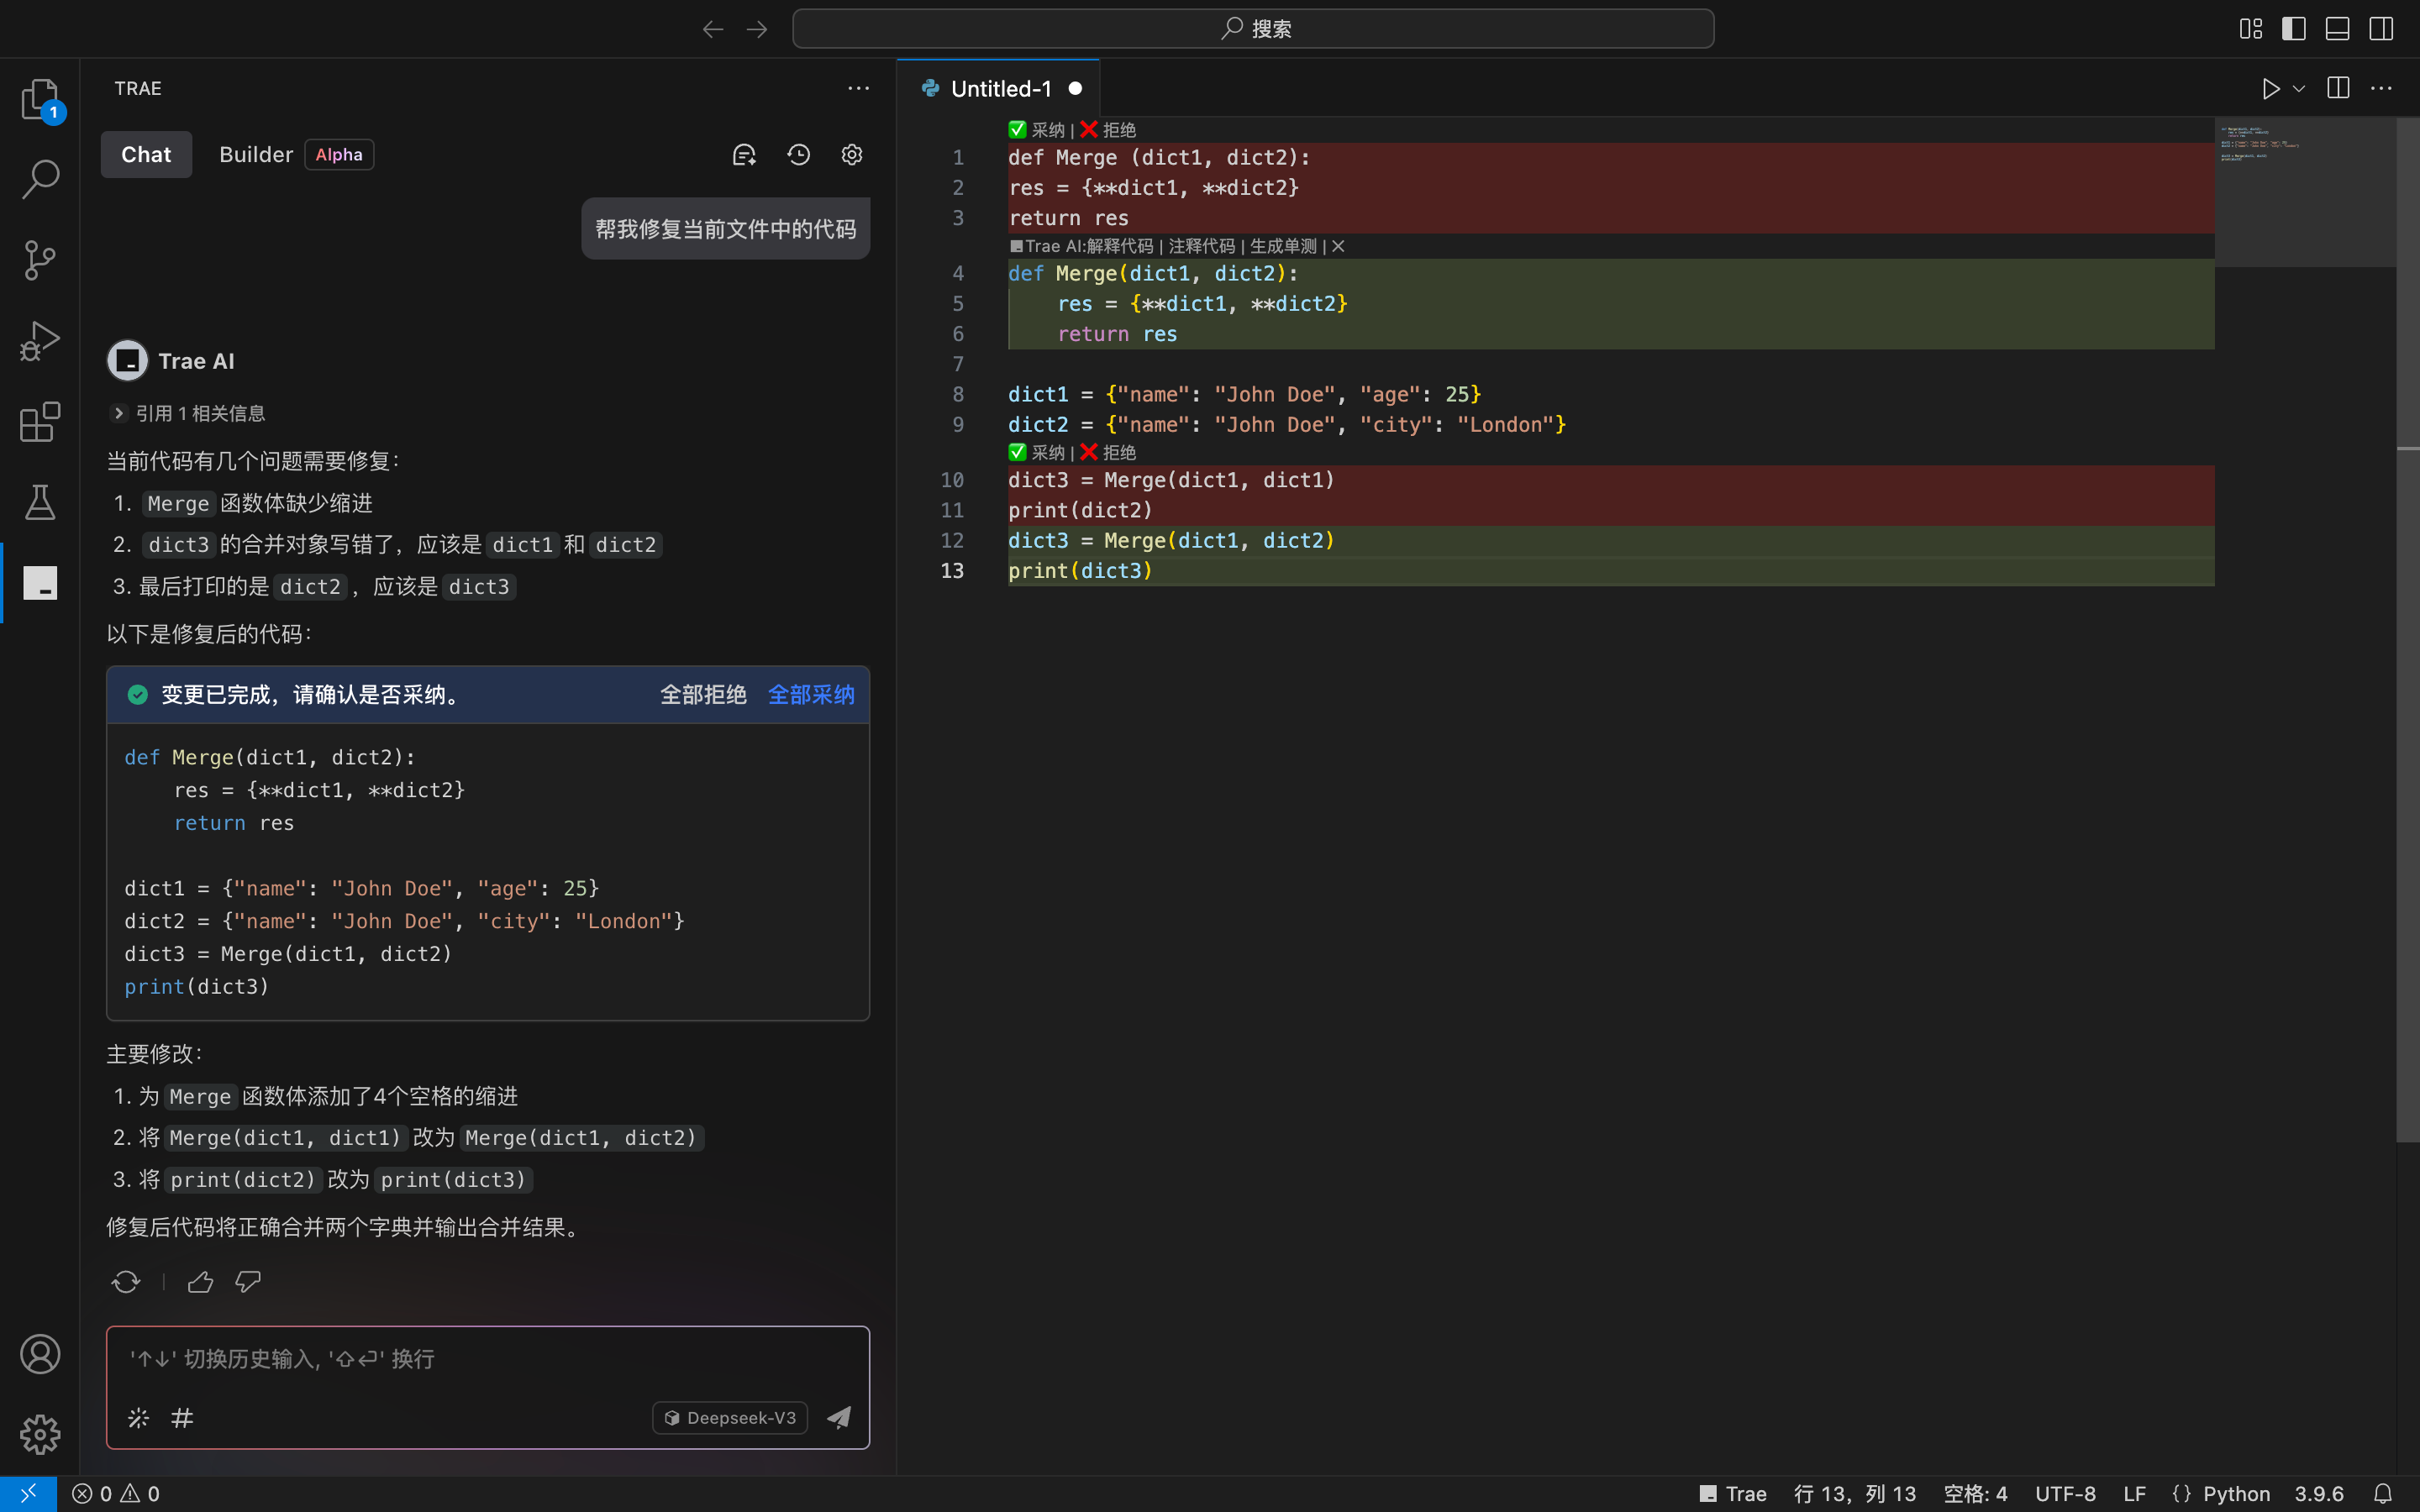2420x1512 pixels.
Task: Regenerate the Trae AI response
Action: (x=126, y=1281)
